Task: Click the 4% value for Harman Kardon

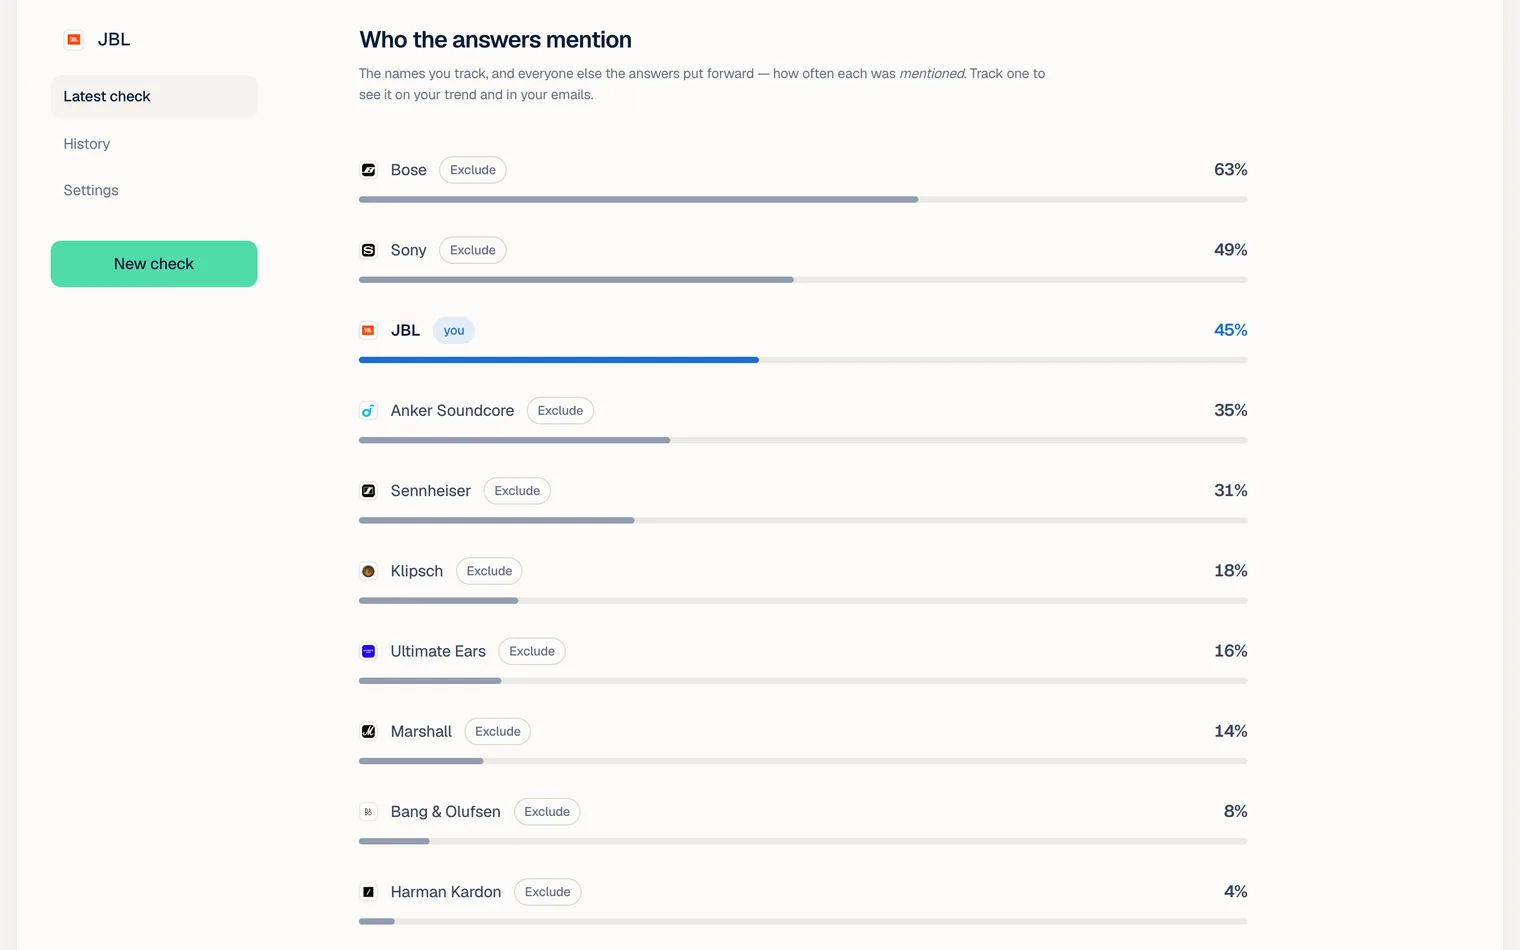Action: coord(1236,892)
